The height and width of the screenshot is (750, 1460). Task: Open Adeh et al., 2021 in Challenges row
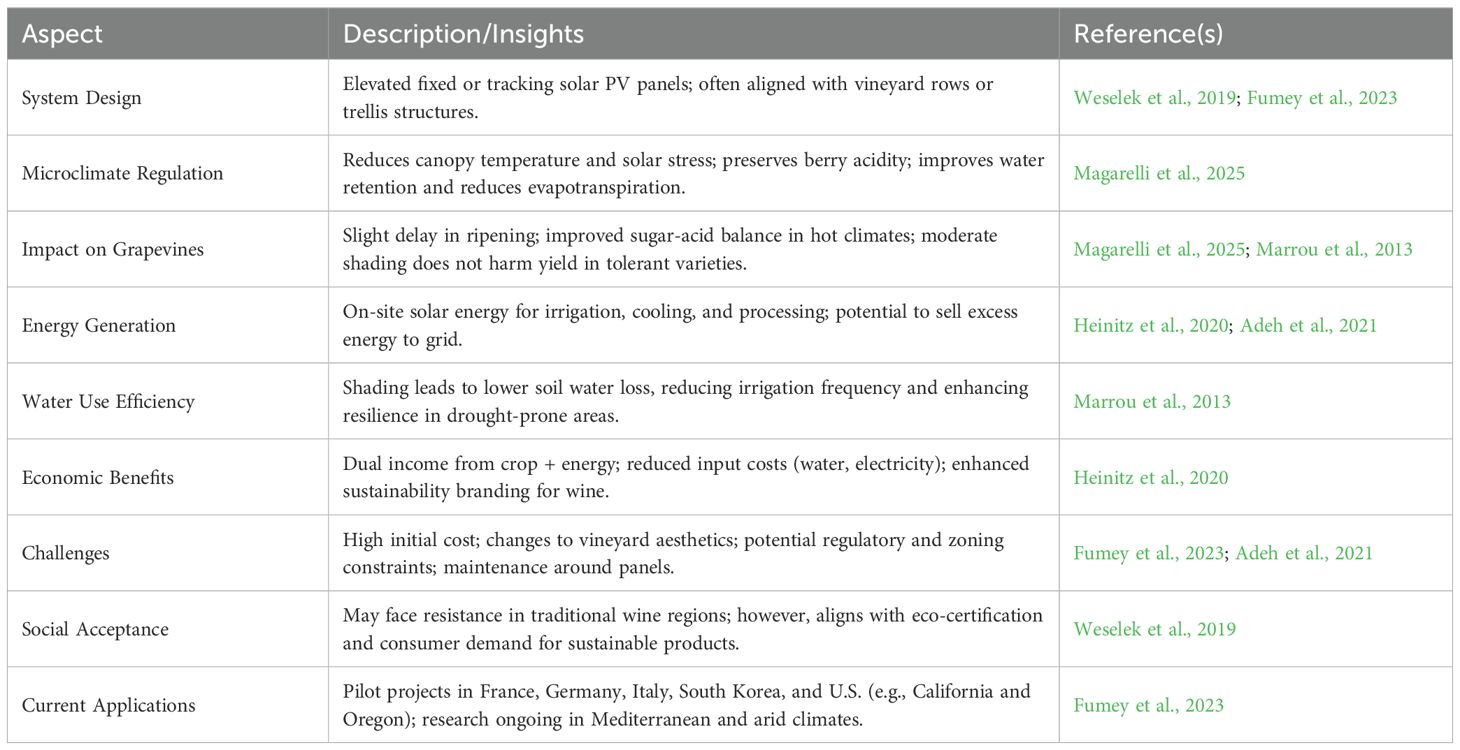click(1303, 553)
